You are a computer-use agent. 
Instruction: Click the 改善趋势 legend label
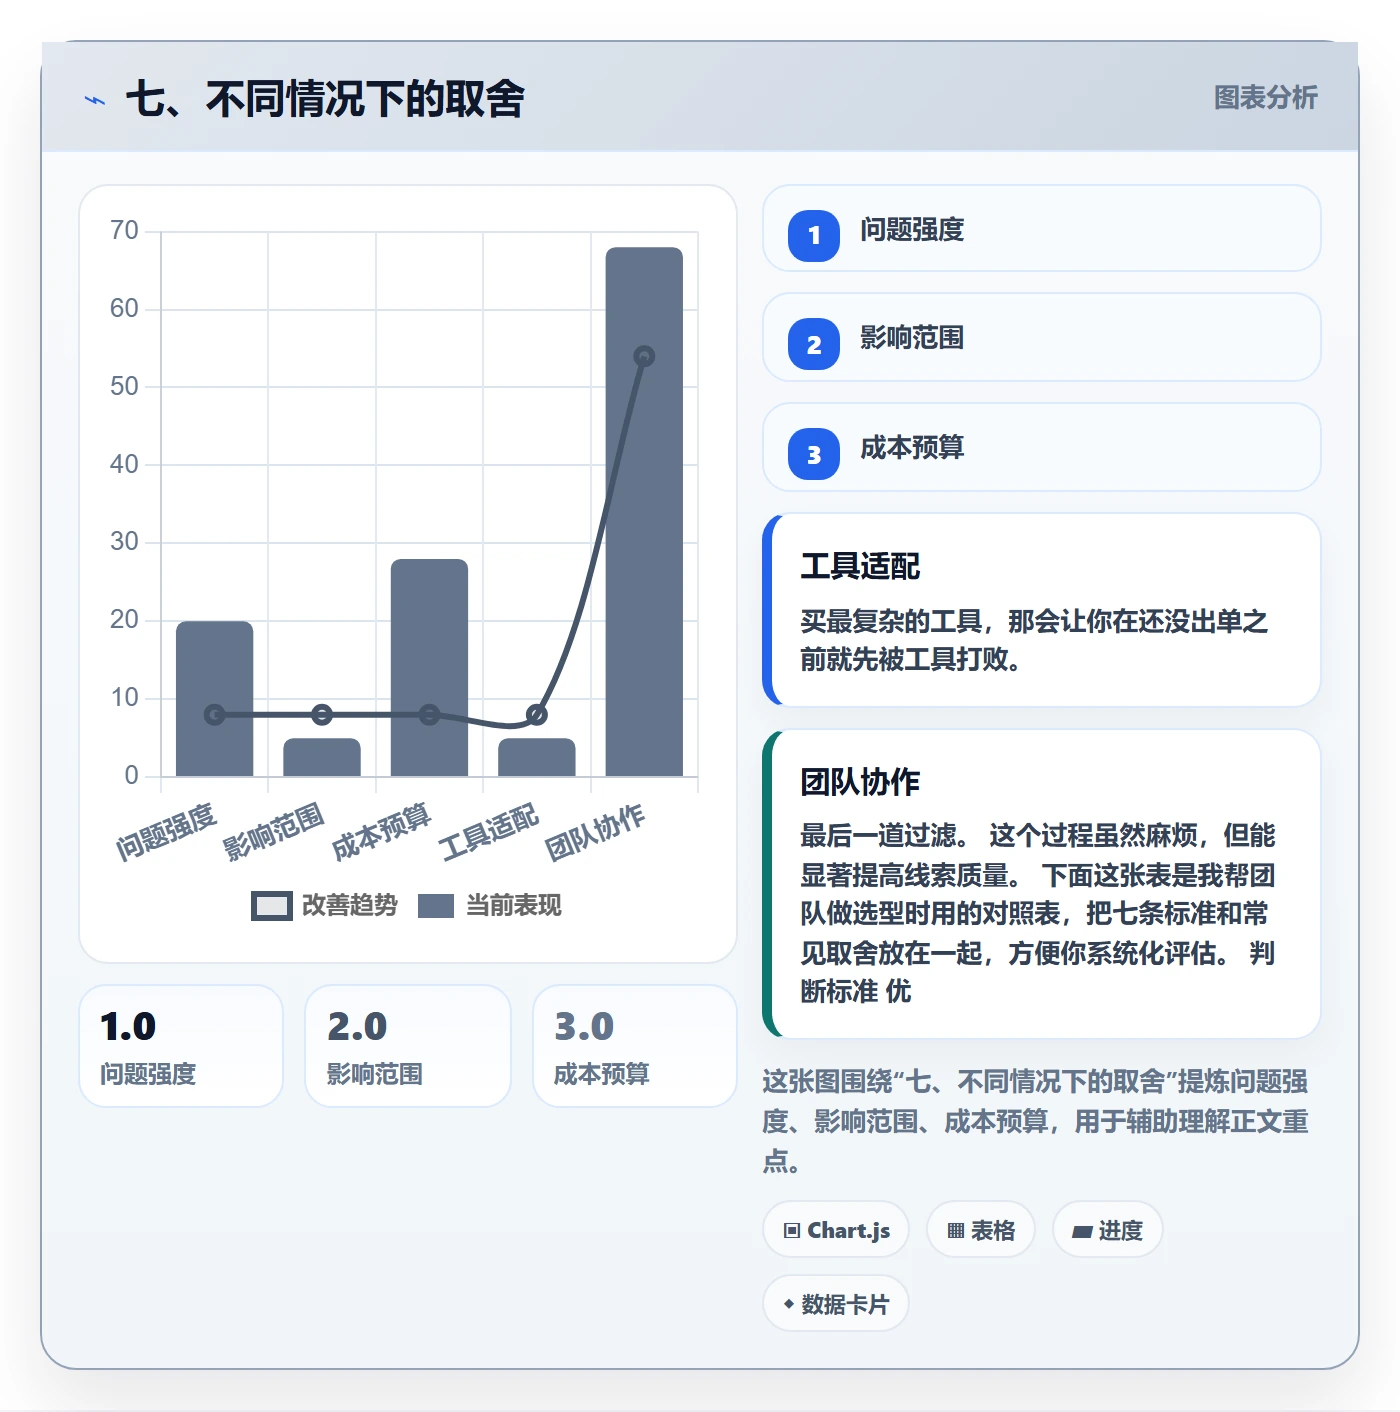pyautogui.click(x=350, y=906)
